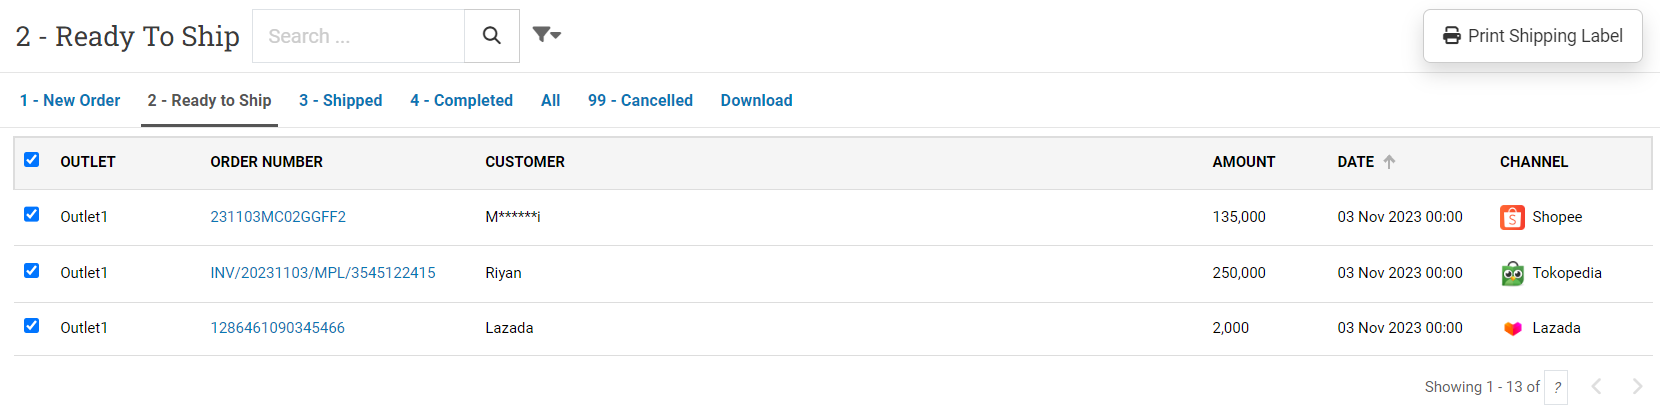The width and height of the screenshot is (1660, 413).
Task: Click the search magnifier icon
Action: click(491, 36)
